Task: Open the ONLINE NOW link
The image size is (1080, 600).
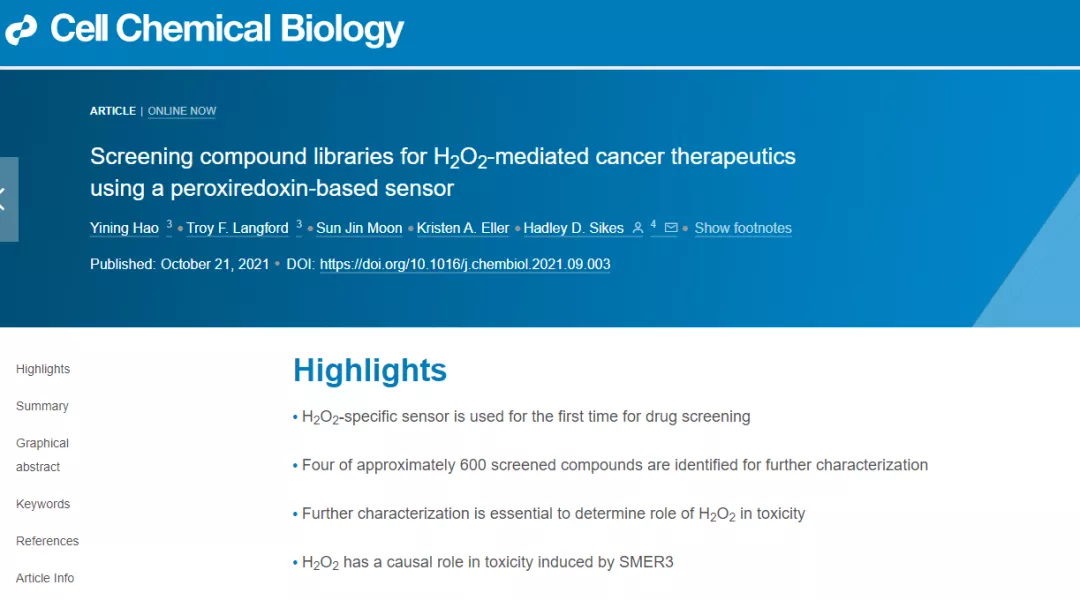Action: coord(182,111)
